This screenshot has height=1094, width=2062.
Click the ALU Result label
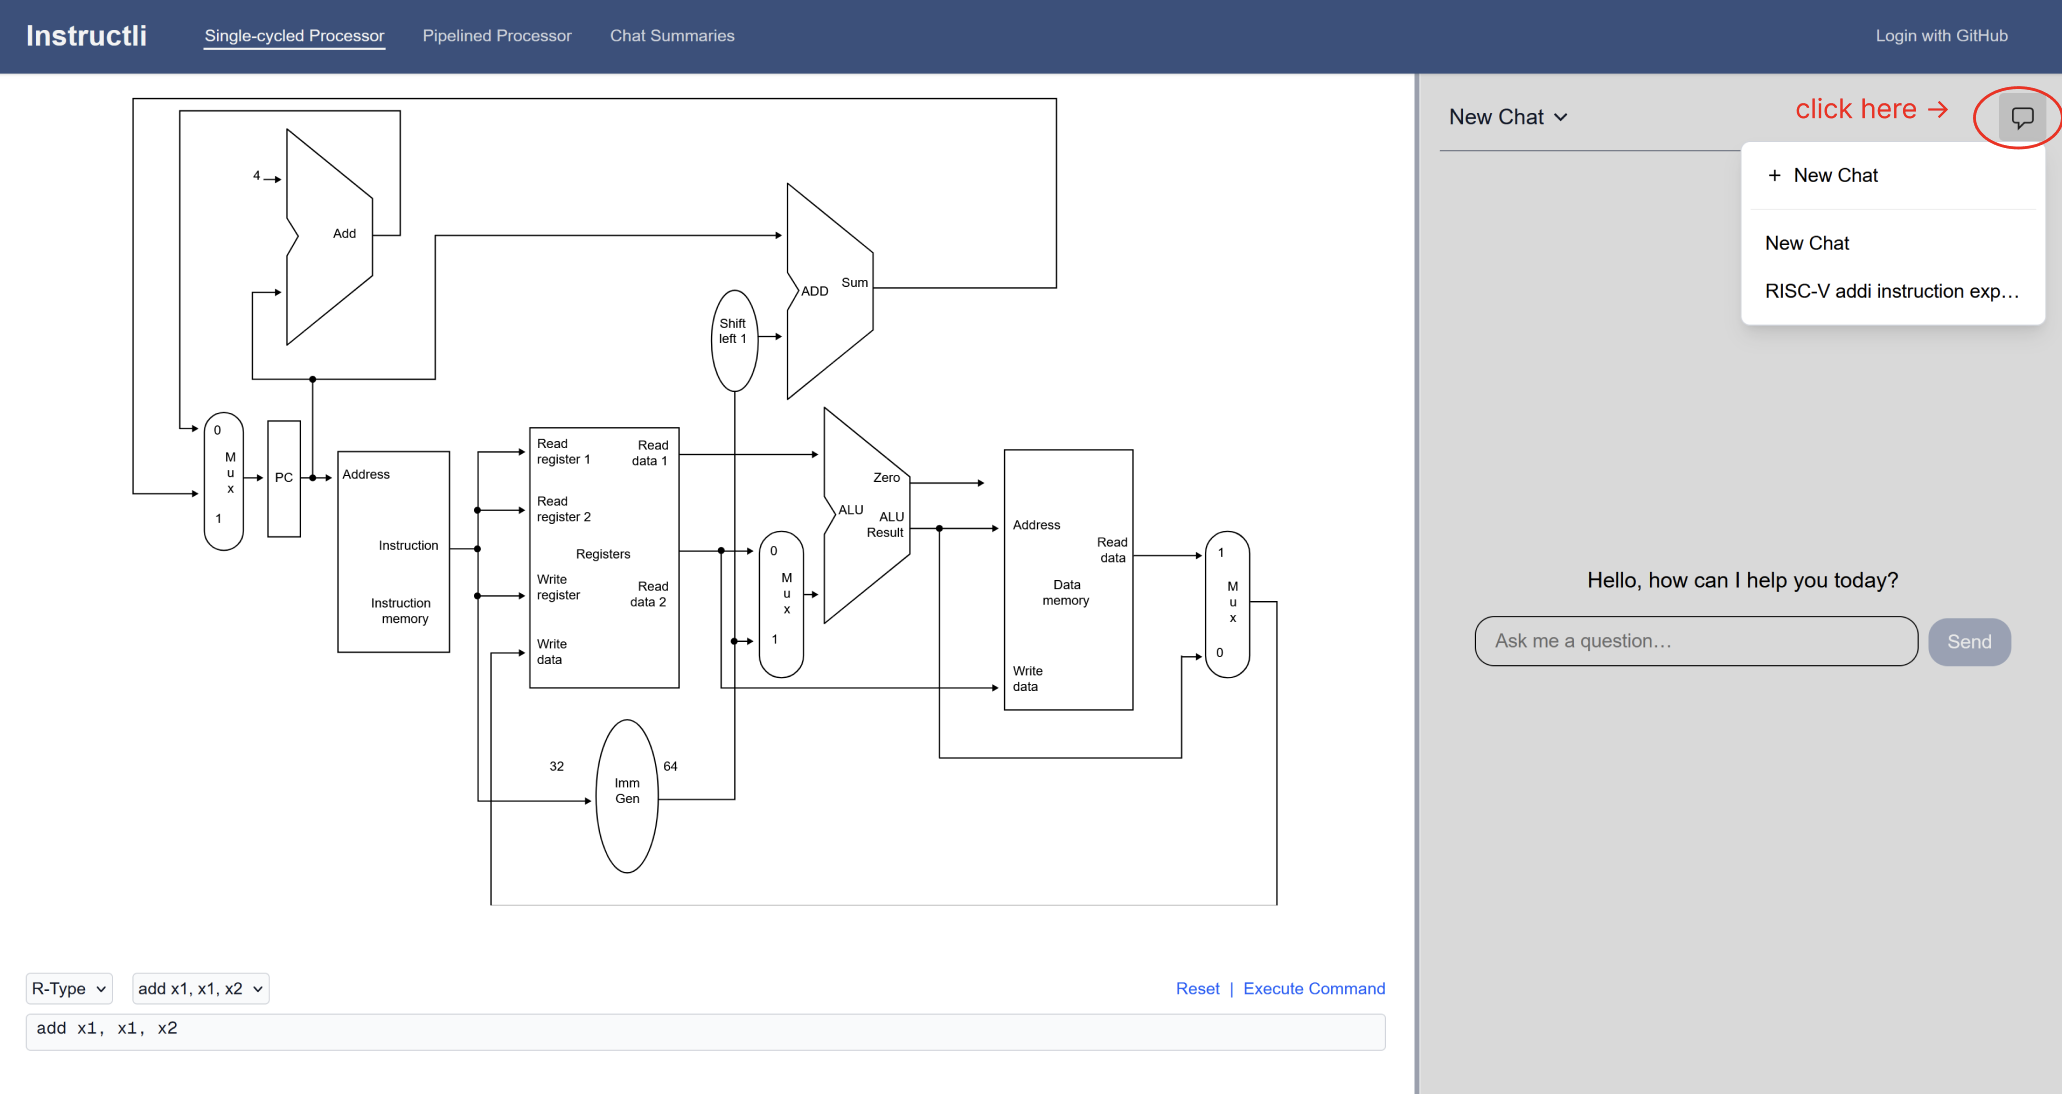[x=887, y=524]
